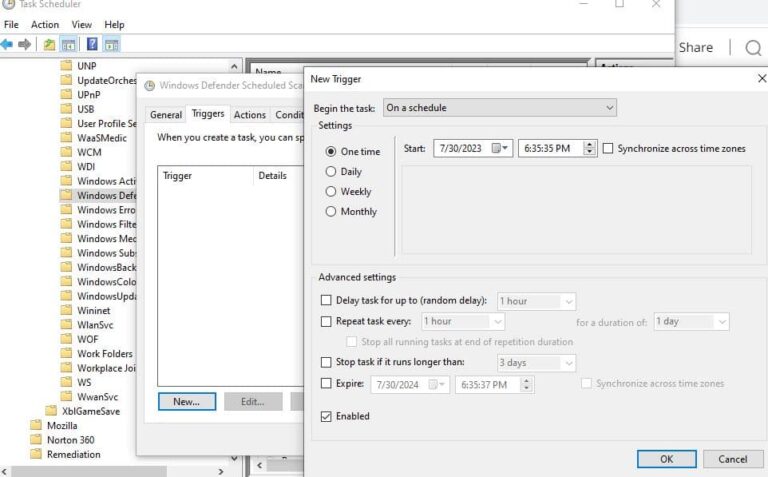Click the Up One Level folder icon
This screenshot has width=768, height=477.
[49, 44]
